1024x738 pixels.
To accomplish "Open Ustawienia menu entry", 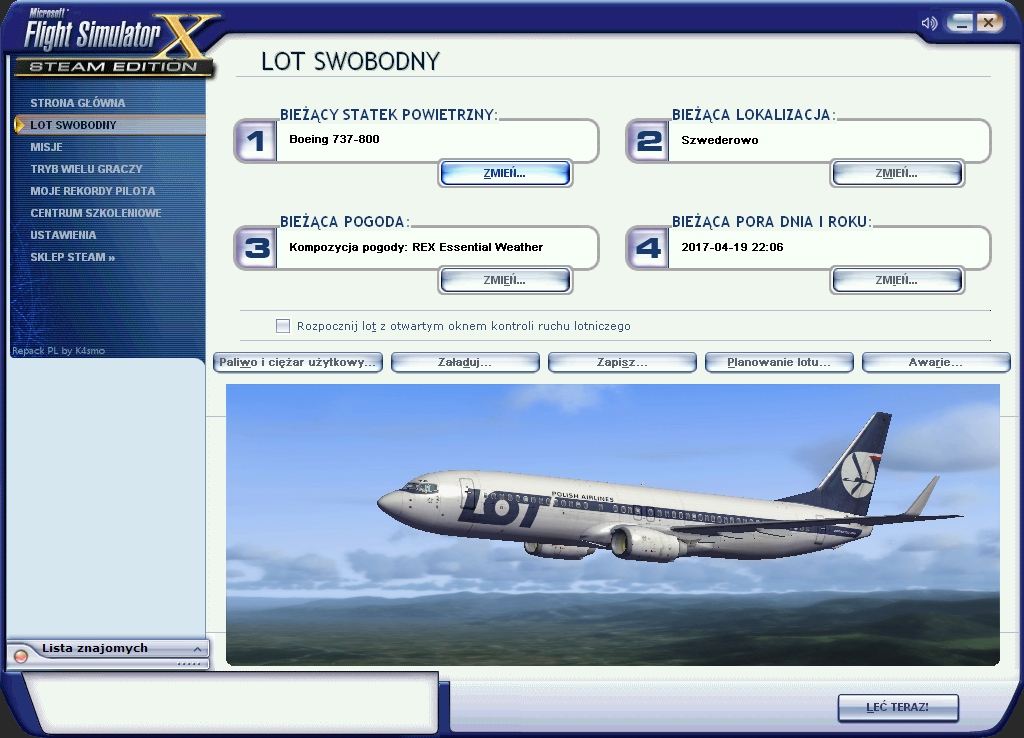I will [63, 235].
